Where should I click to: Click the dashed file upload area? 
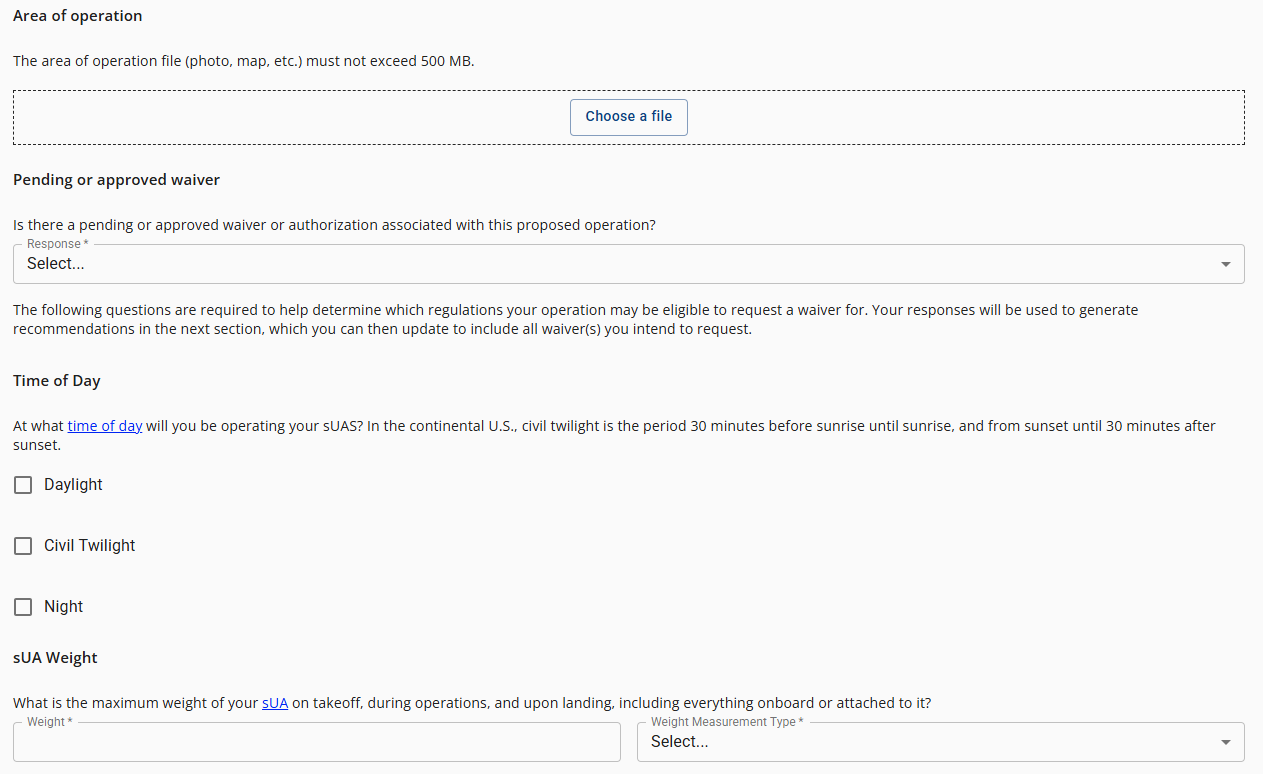300,117
